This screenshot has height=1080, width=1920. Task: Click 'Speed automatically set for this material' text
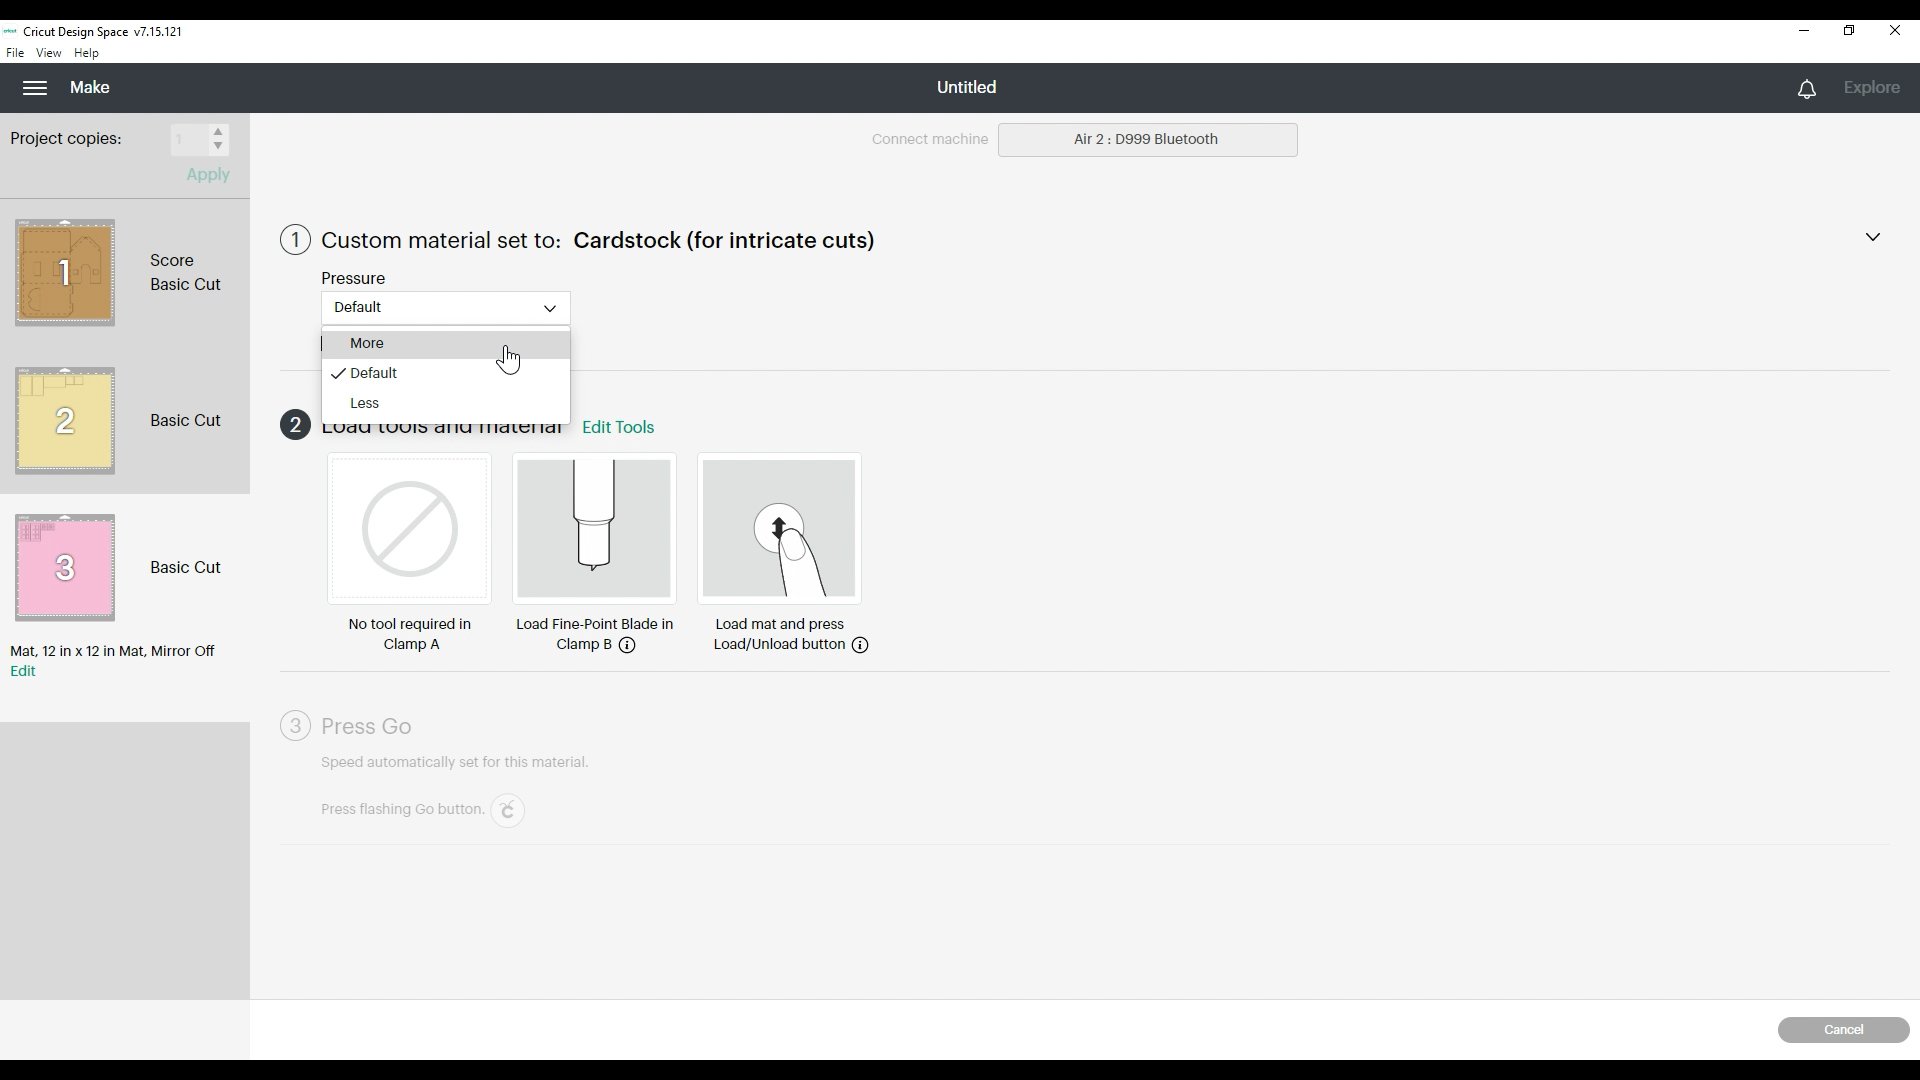point(454,763)
